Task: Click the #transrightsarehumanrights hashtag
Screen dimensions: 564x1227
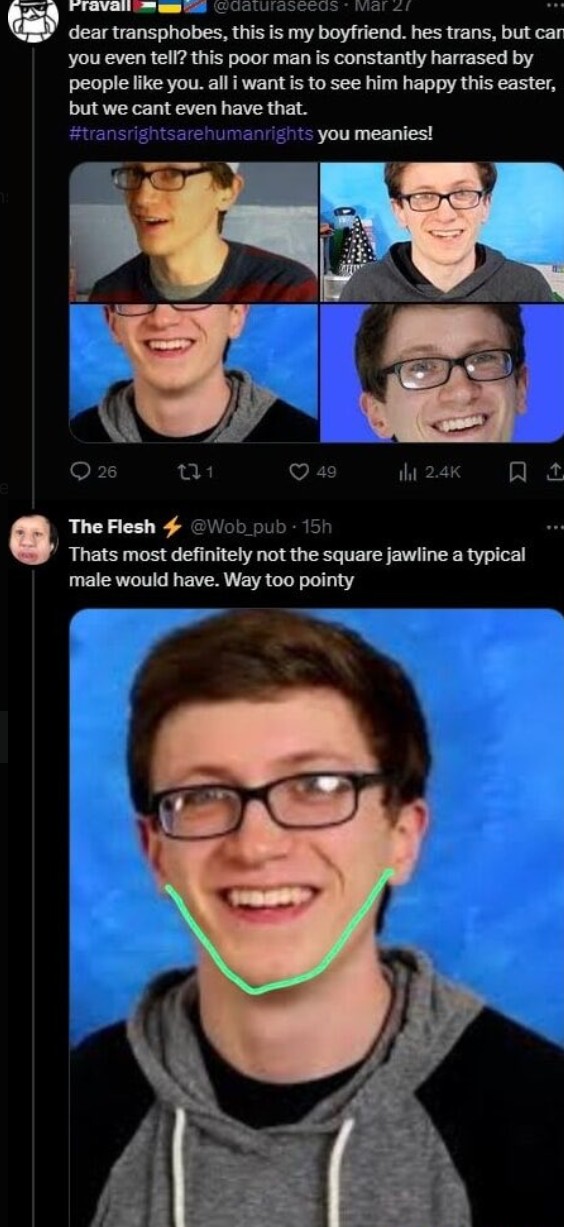Action: point(191,134)
